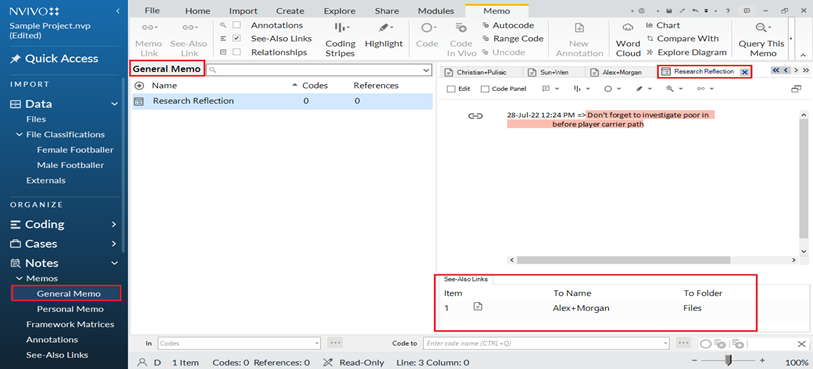Open the Code to name dropdown arrow
Image resolution: width=813 pixels, height=369 pixels.
click(x=665, y=343)
